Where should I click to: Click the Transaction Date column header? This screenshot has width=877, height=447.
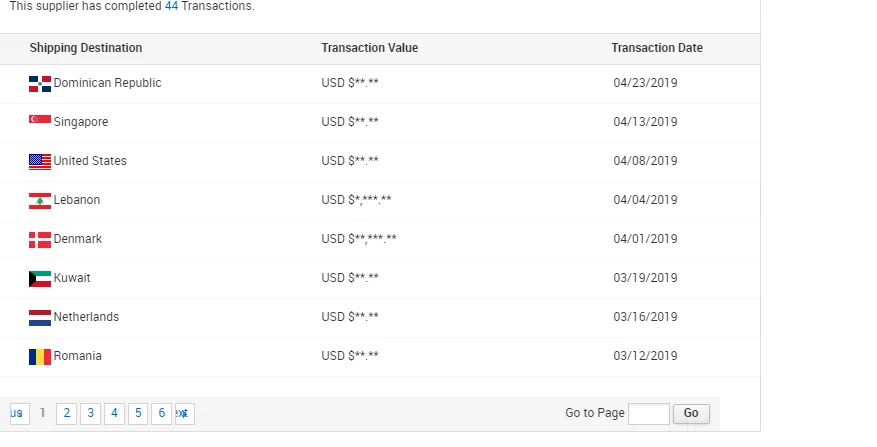[x=657, y=48]
